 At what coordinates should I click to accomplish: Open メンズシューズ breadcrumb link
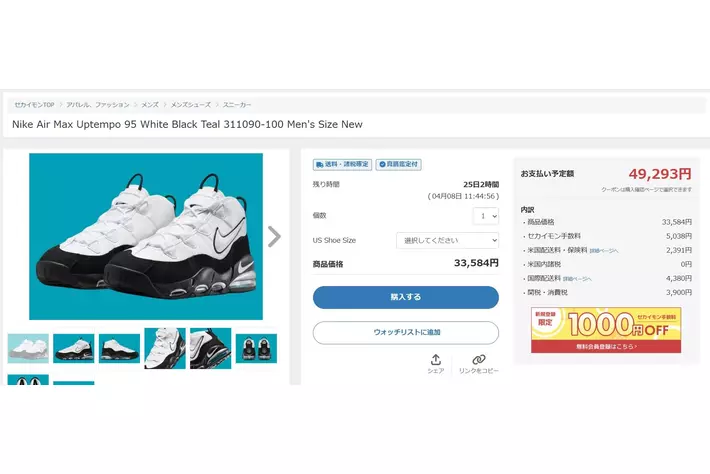click(190, 104)
